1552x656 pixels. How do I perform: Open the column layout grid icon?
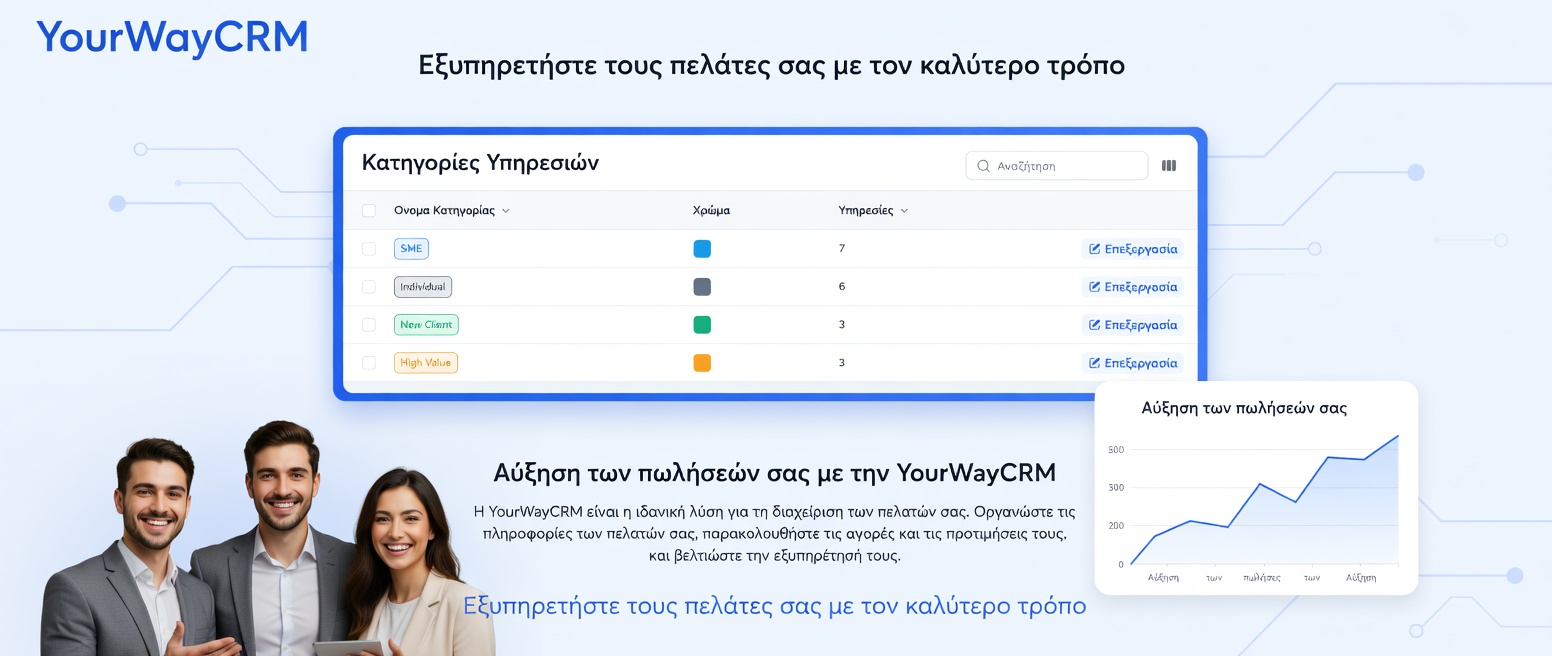1168,165
